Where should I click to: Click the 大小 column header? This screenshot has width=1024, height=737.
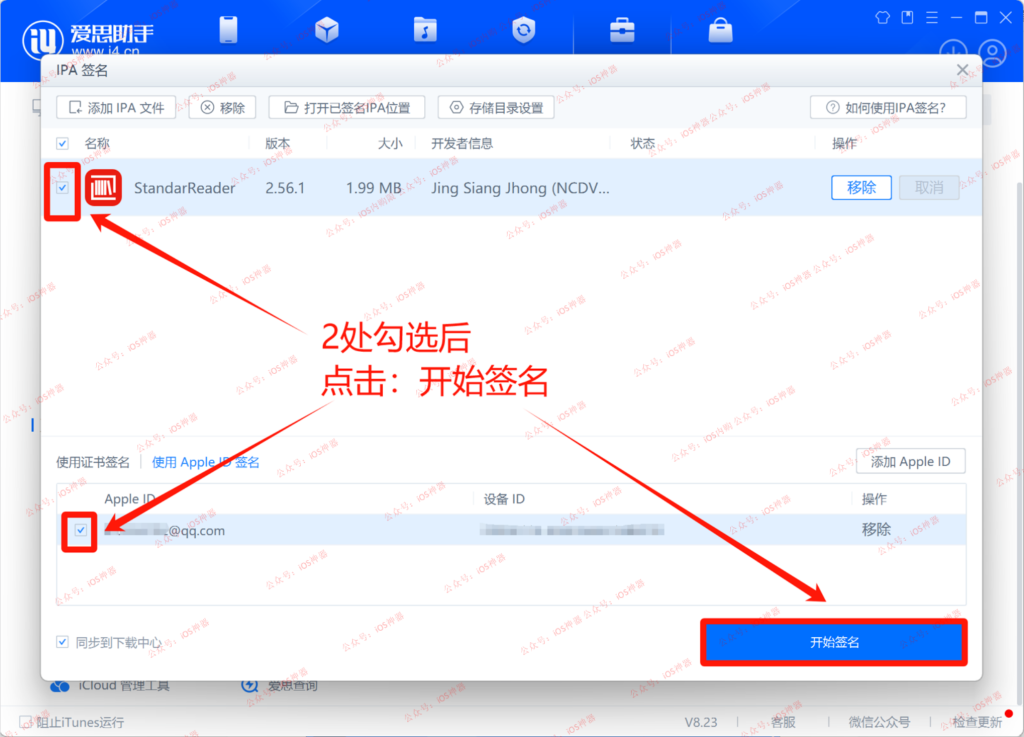tap(390, 144)
